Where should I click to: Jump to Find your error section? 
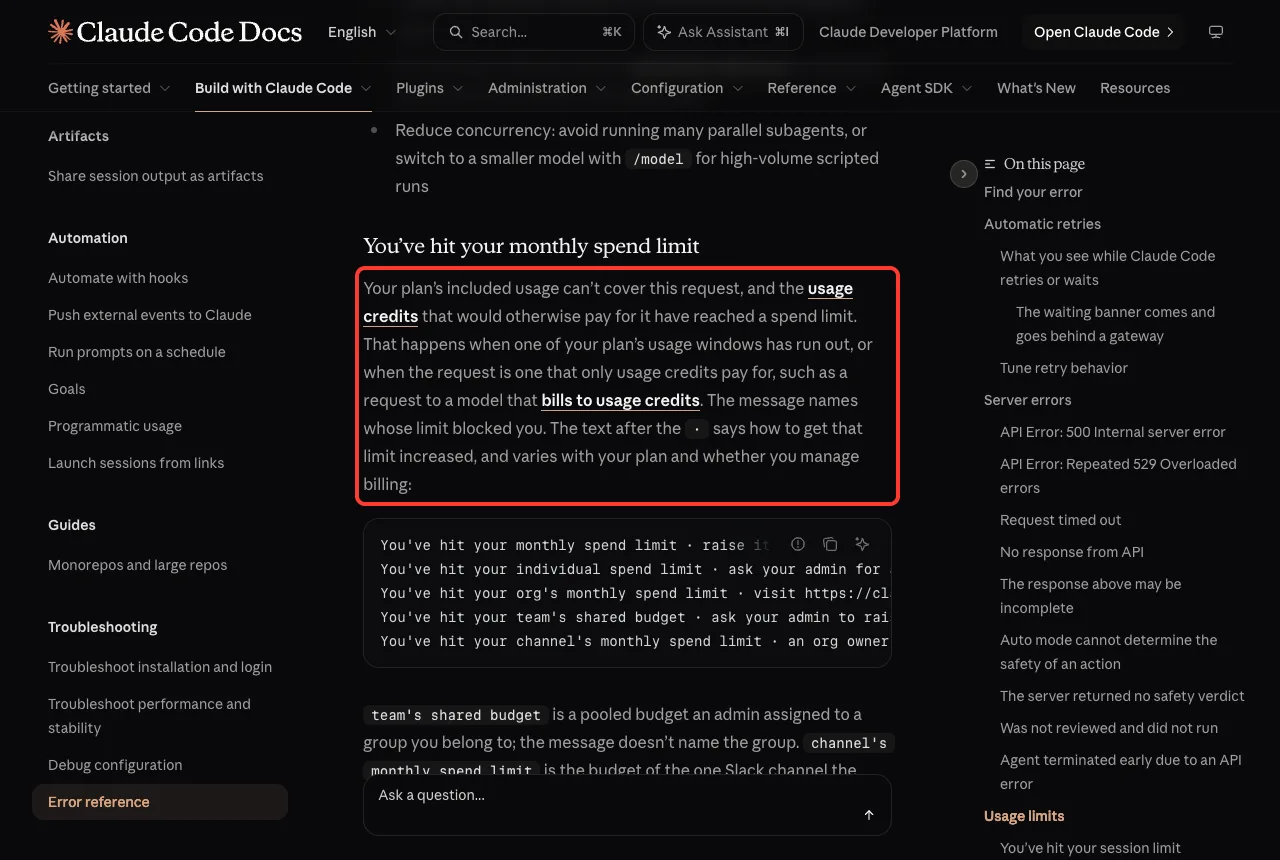(1033, 192)
